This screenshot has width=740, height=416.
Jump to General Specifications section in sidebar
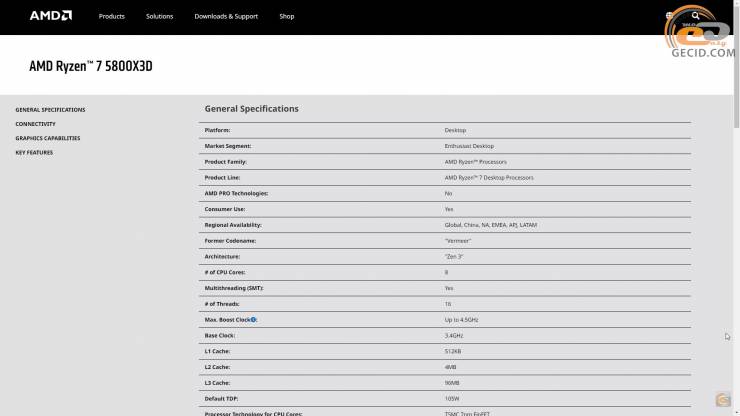point(50,110)
